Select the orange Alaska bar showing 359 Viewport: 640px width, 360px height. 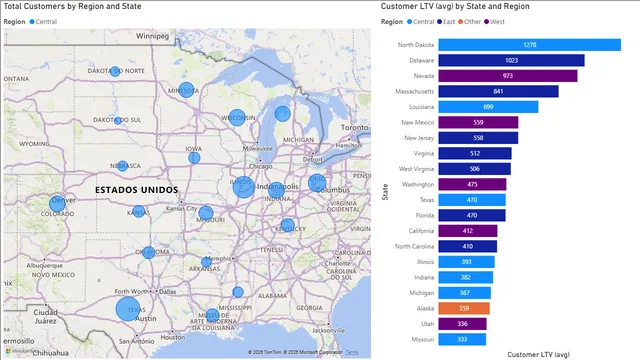(x=464, y=309)
